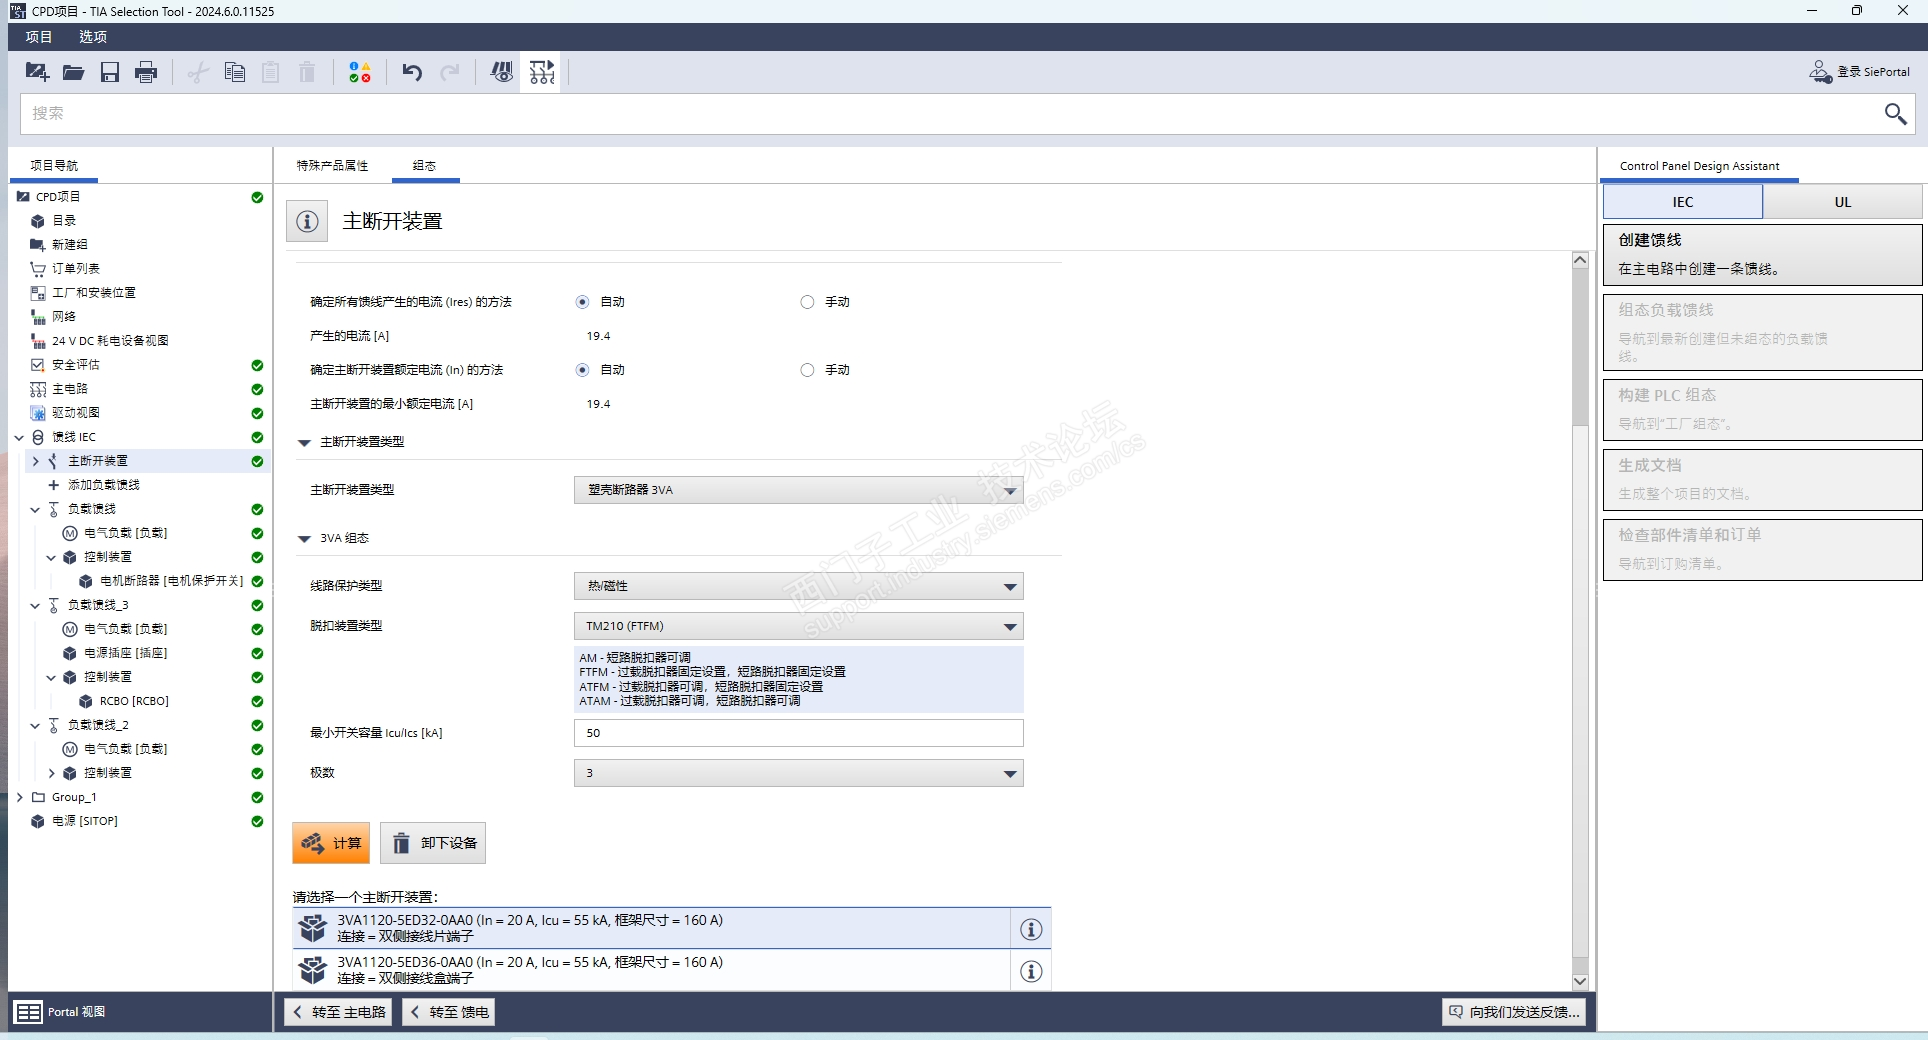The image size is (1928, 1040).
Task: Select RCBO [RCBO] tree item
Action: click(134, 701)
